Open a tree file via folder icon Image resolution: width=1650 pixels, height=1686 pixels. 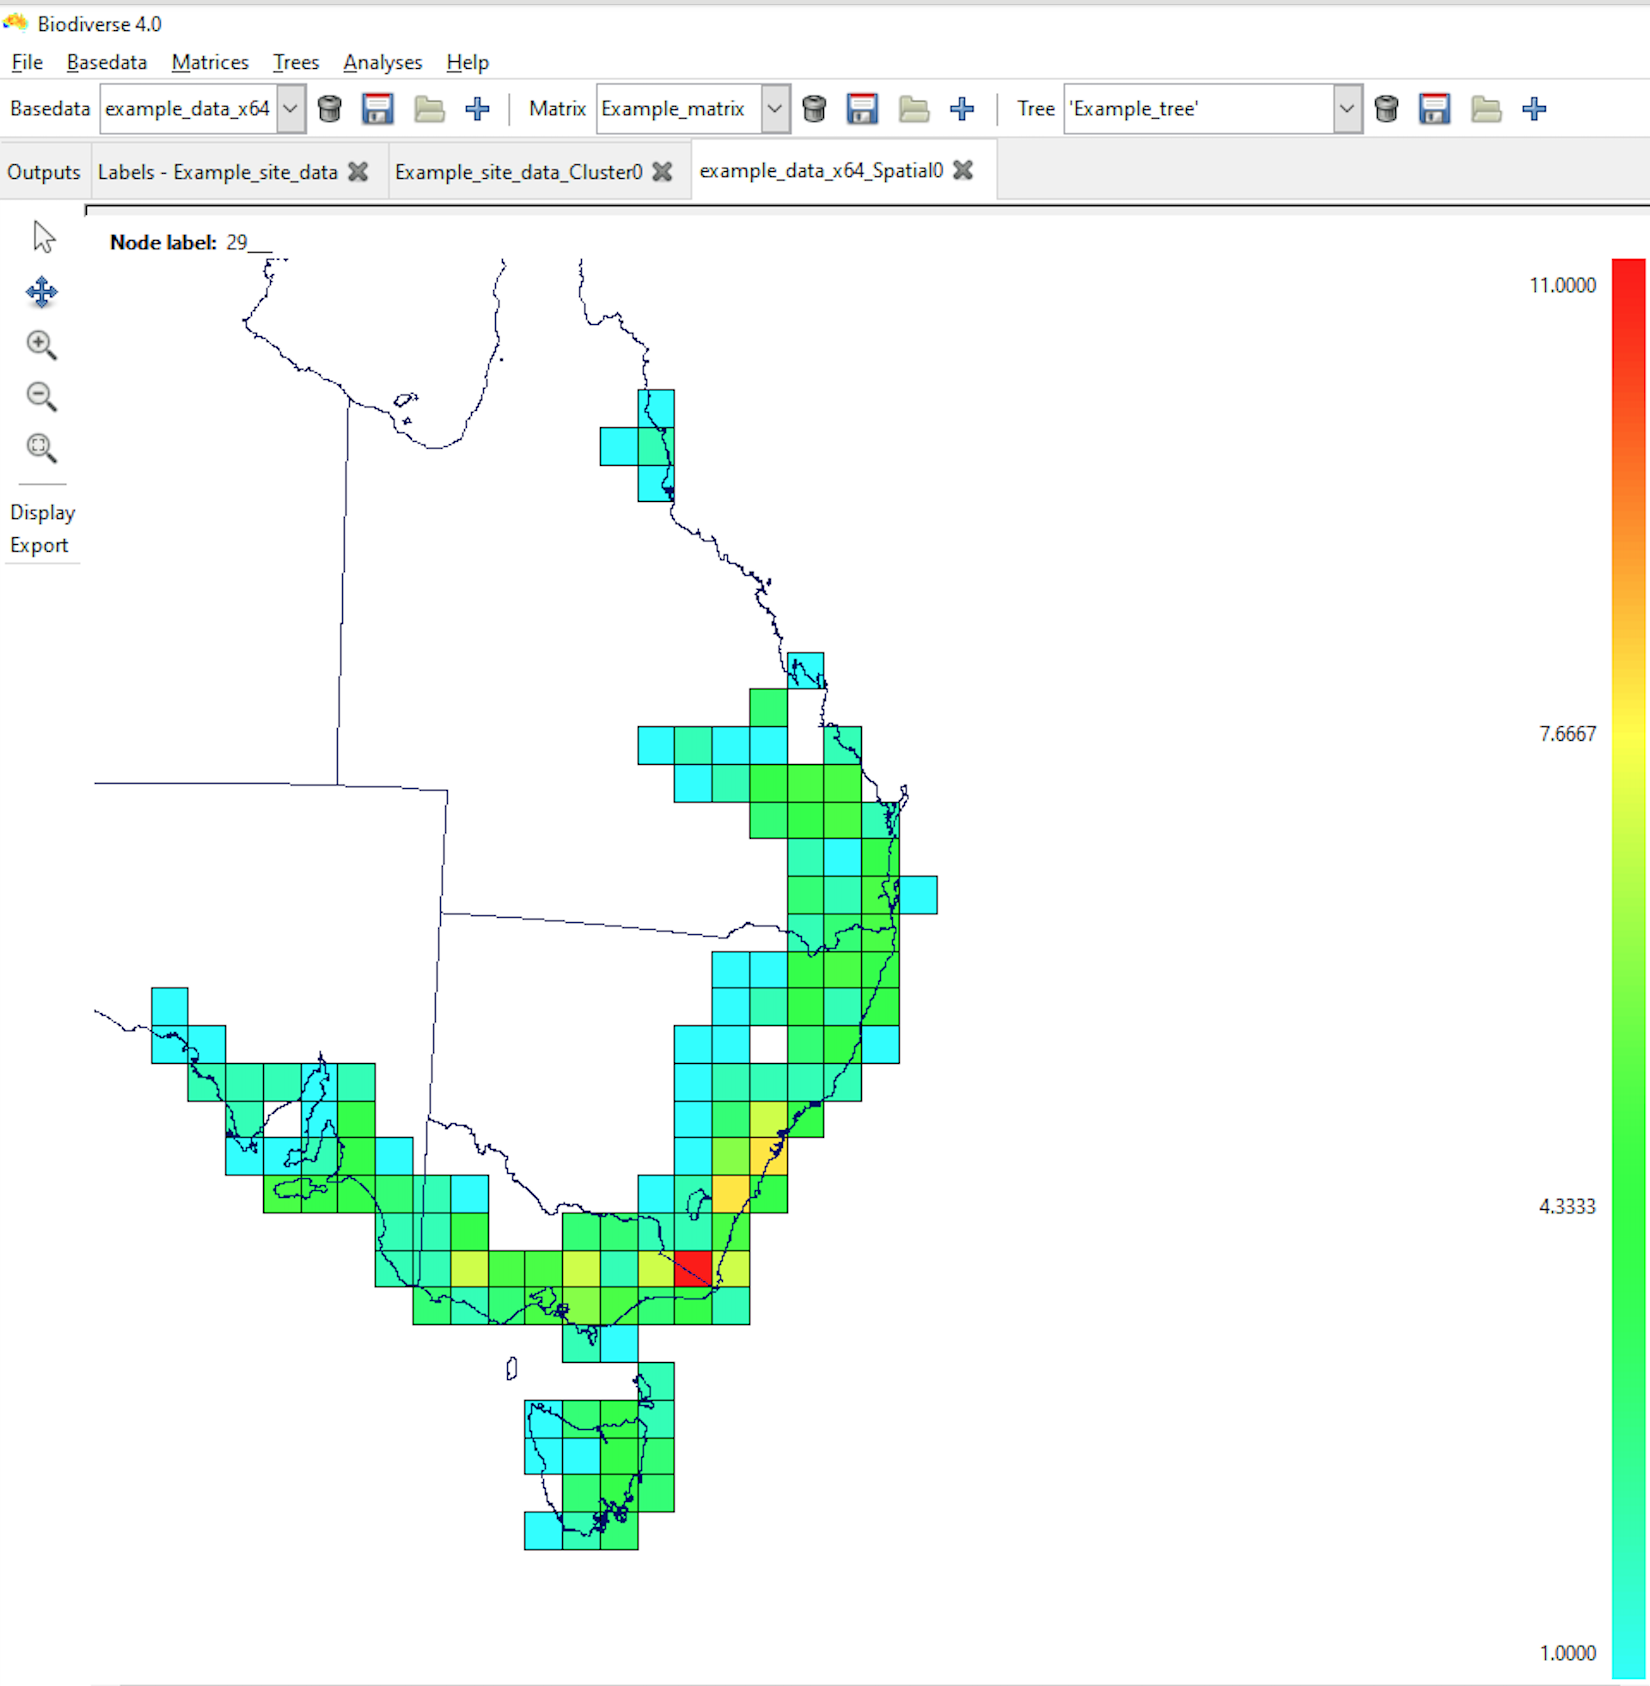[1486, 108]
